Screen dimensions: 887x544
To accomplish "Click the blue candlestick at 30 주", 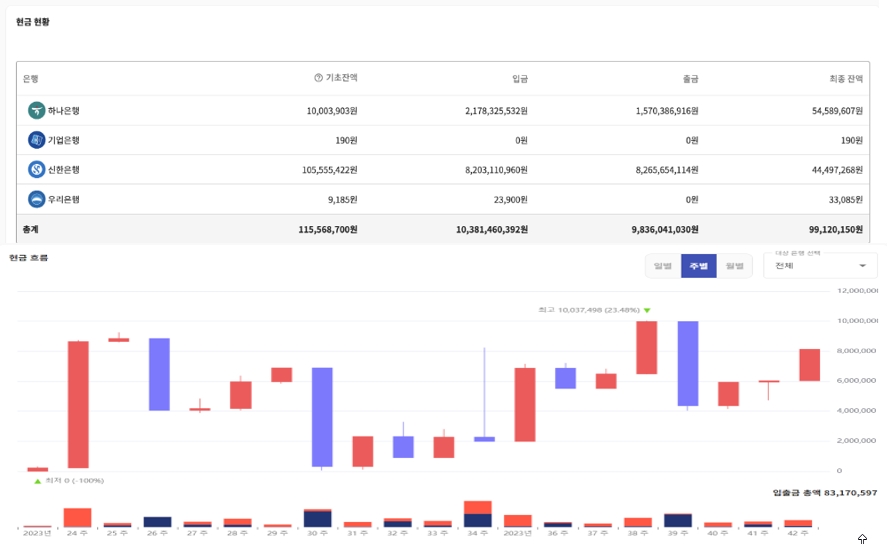I will click(322, 417).
